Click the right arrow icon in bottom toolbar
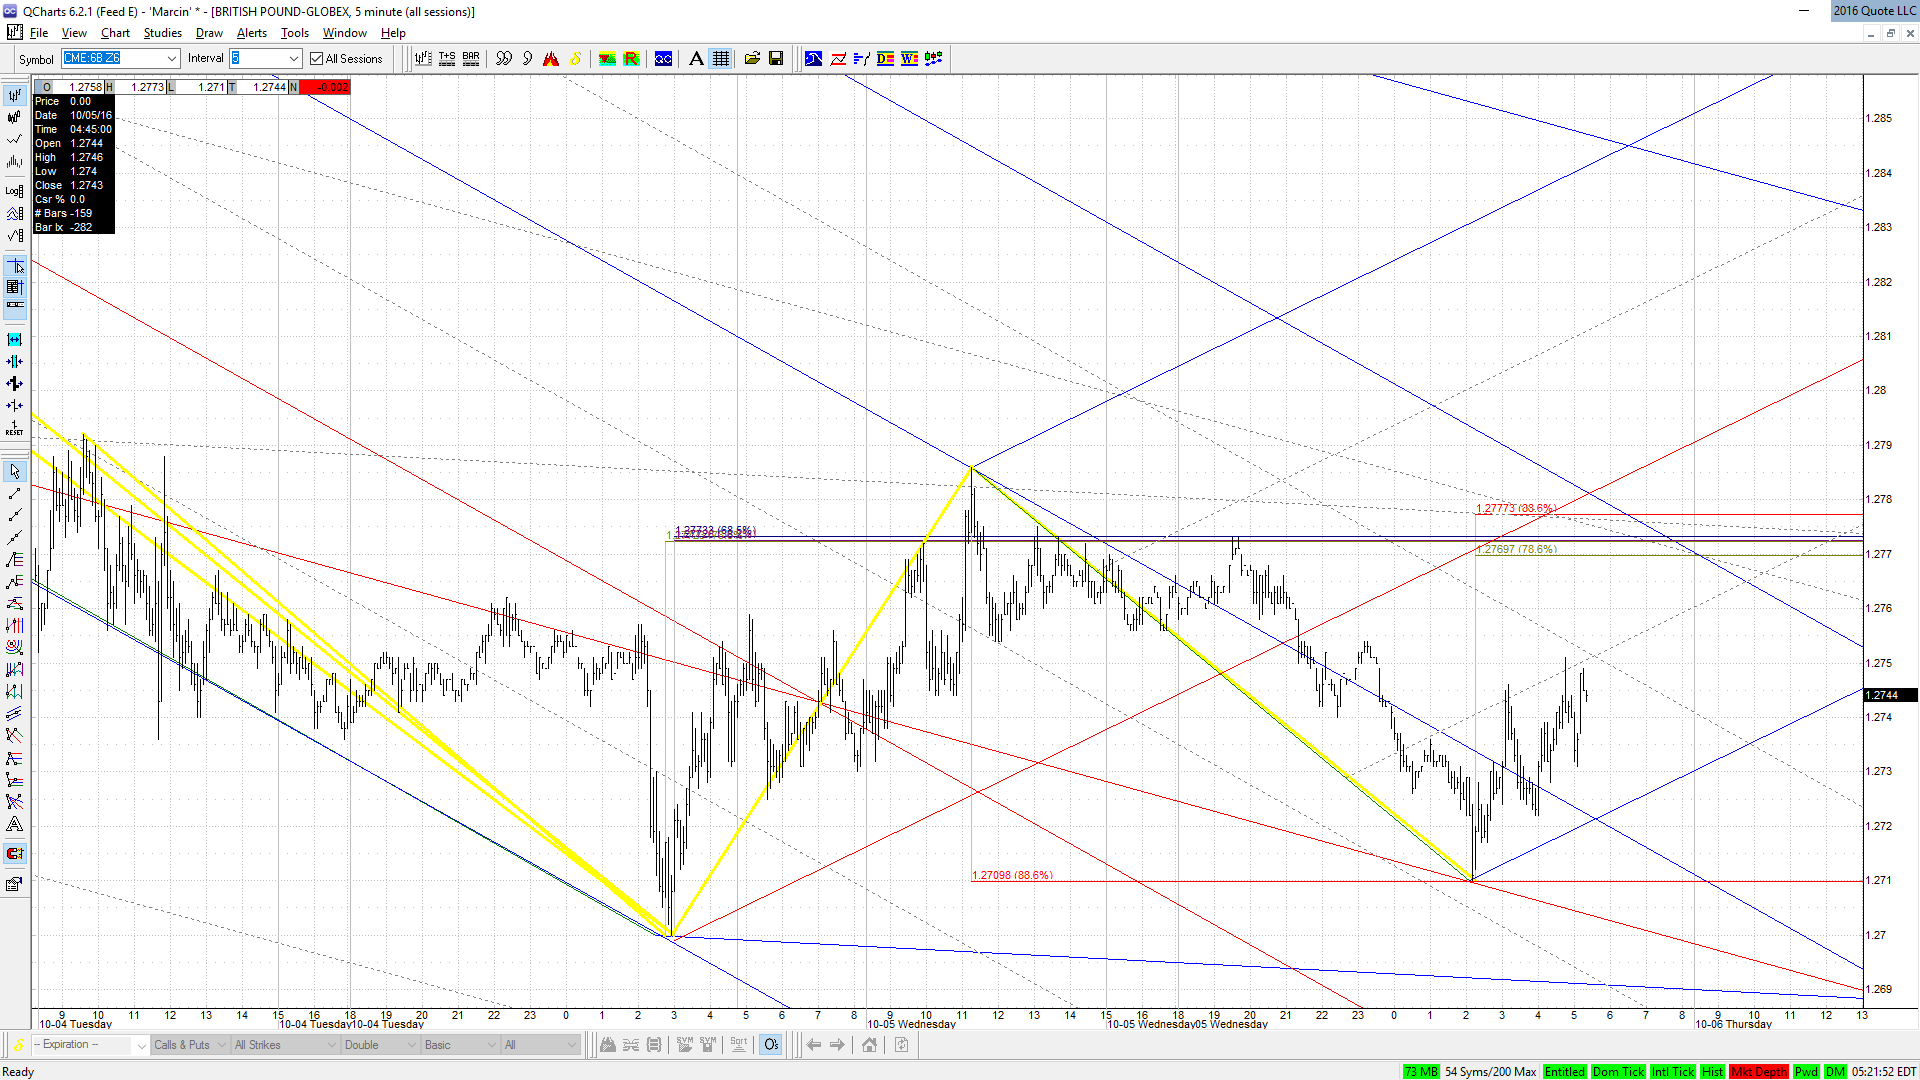The height and width of the screenshot is (1080, 1920). (838, 1045)
